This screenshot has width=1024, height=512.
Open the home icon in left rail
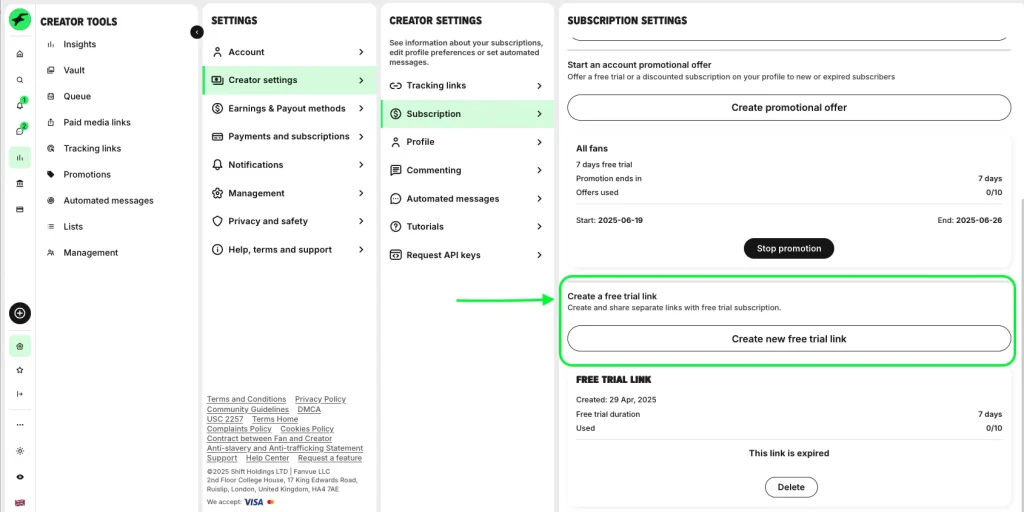[20, 54]
